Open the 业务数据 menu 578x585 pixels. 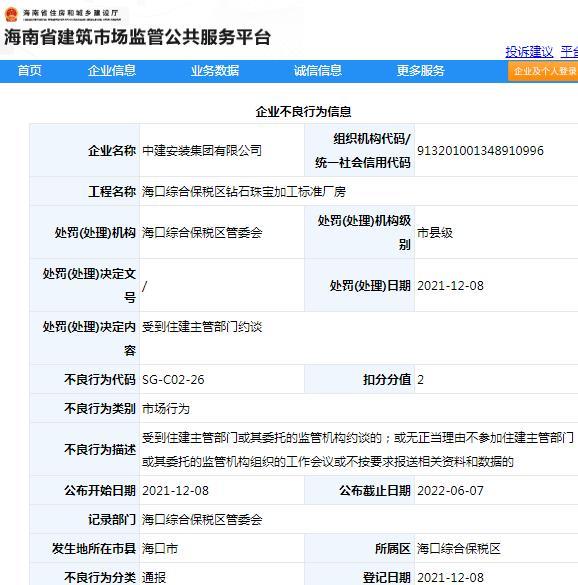215,71
